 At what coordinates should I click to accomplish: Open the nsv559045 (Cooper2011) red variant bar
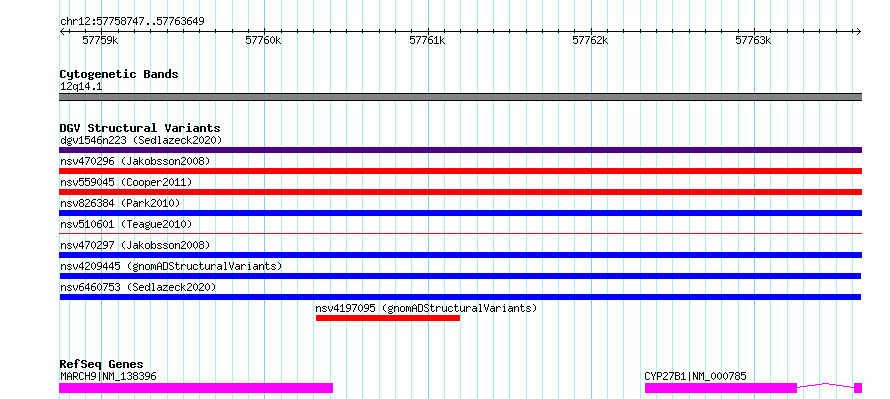pyautogui.click(x=460, y=192)
